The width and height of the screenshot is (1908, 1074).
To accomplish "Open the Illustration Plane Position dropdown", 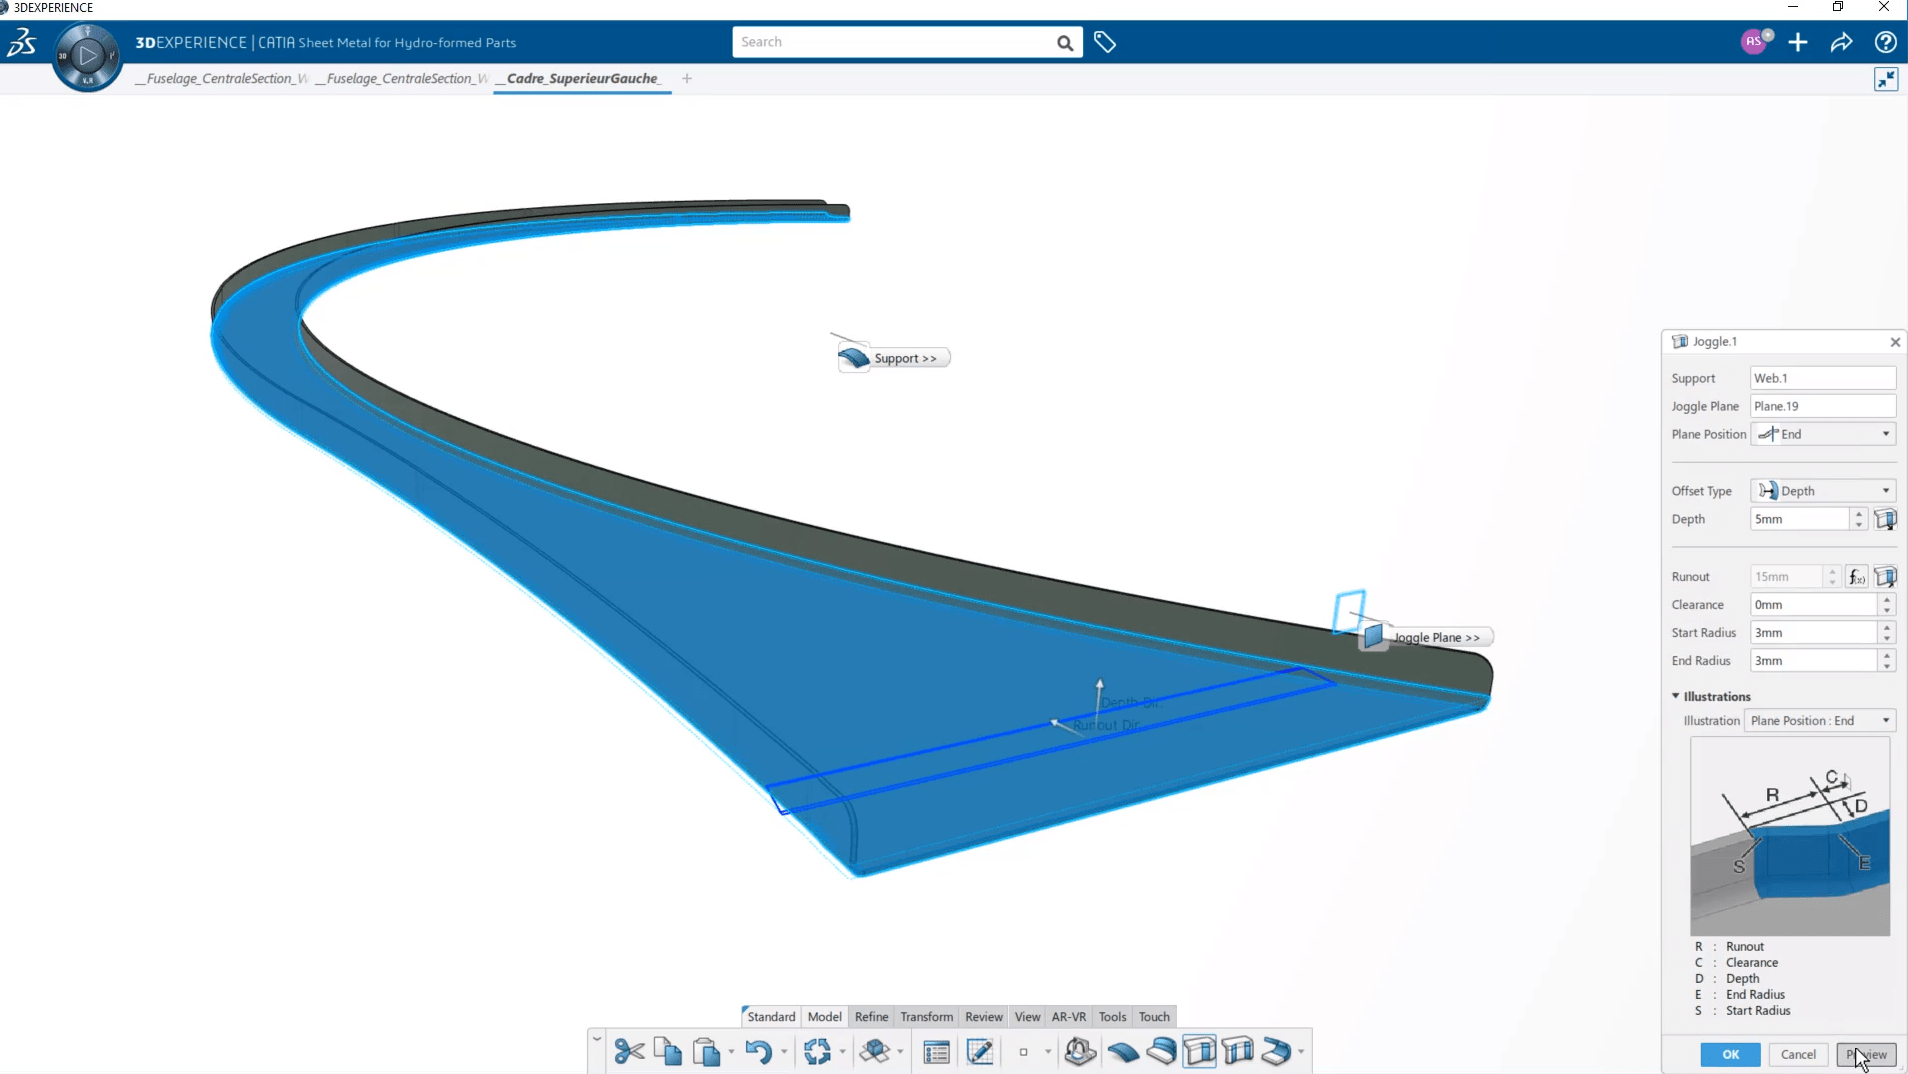I will [x=1820, y=721].
